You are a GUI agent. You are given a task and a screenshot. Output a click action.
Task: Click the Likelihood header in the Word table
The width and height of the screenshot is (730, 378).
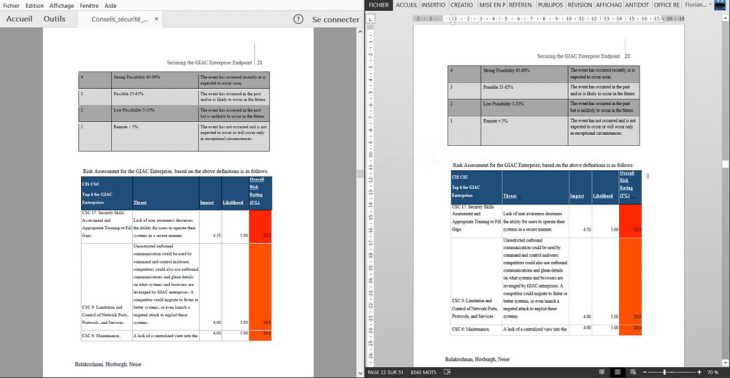[x=602, y=196]
